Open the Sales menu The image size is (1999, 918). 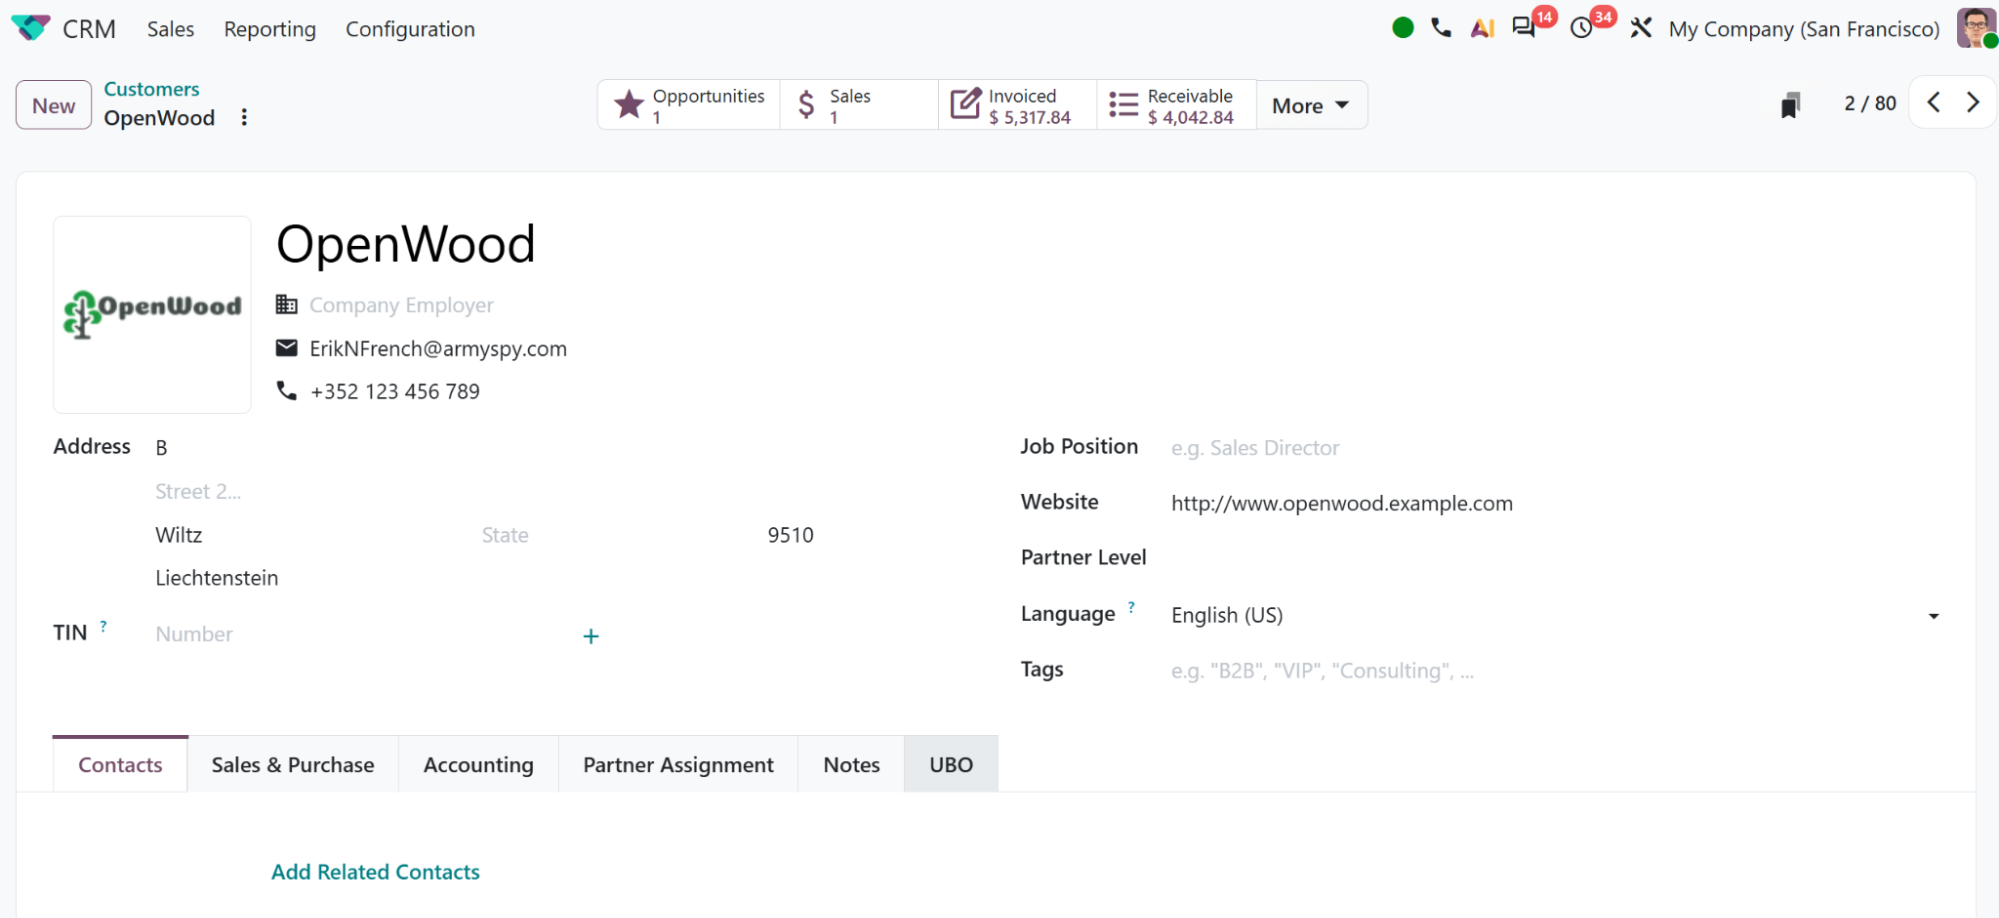pos(170,29)
